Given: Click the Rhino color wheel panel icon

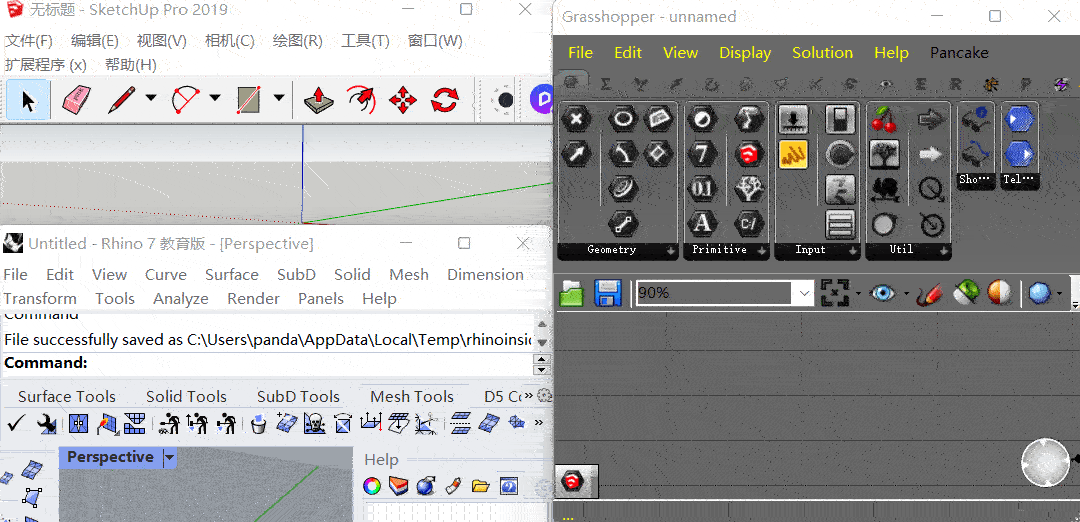Looking at the screenshot, I should [x=372, y=486].
